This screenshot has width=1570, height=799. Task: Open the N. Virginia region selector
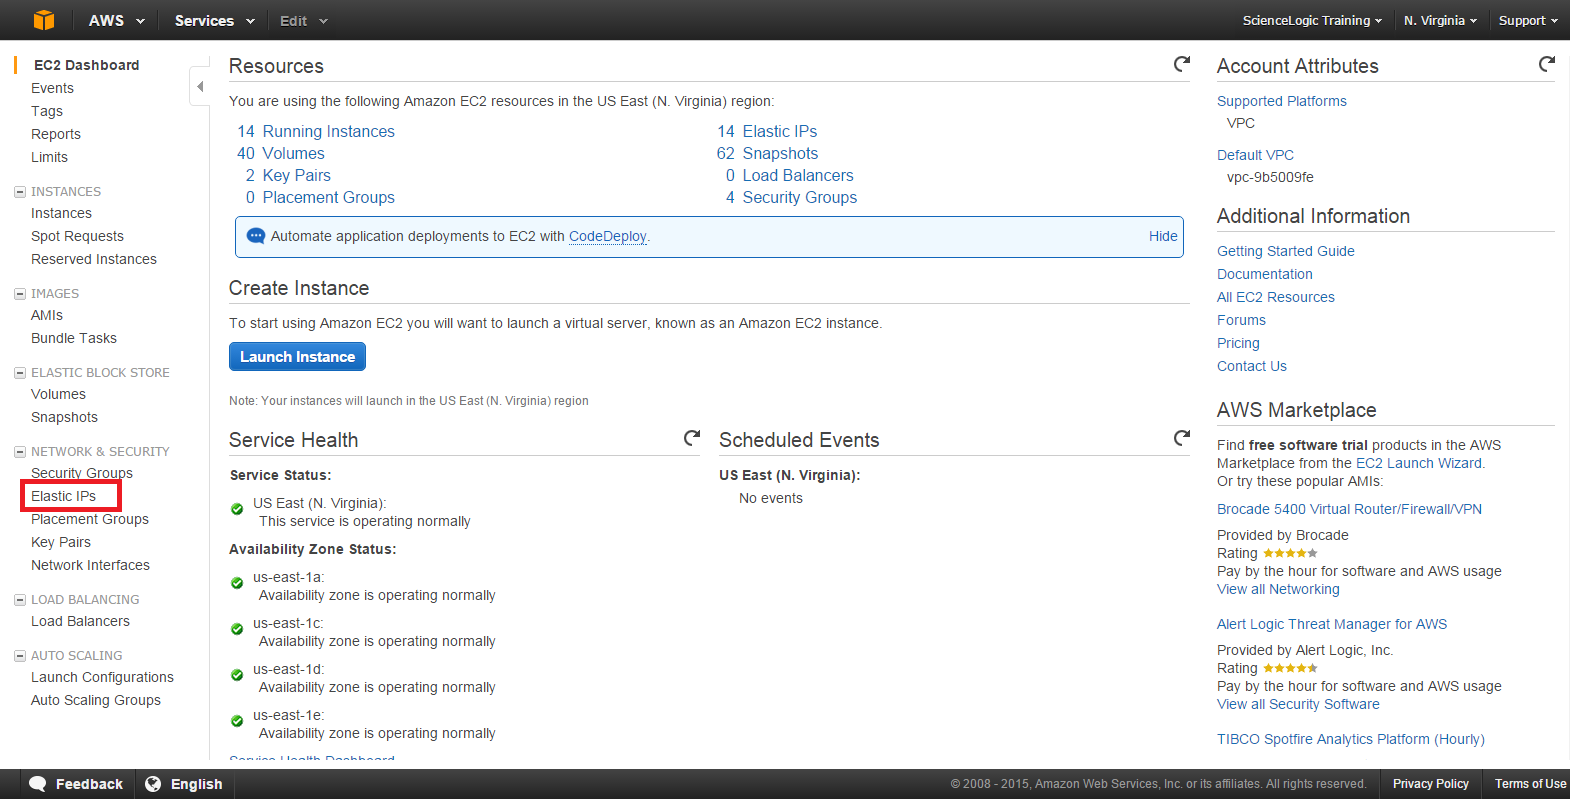(x=1440, y=20)
